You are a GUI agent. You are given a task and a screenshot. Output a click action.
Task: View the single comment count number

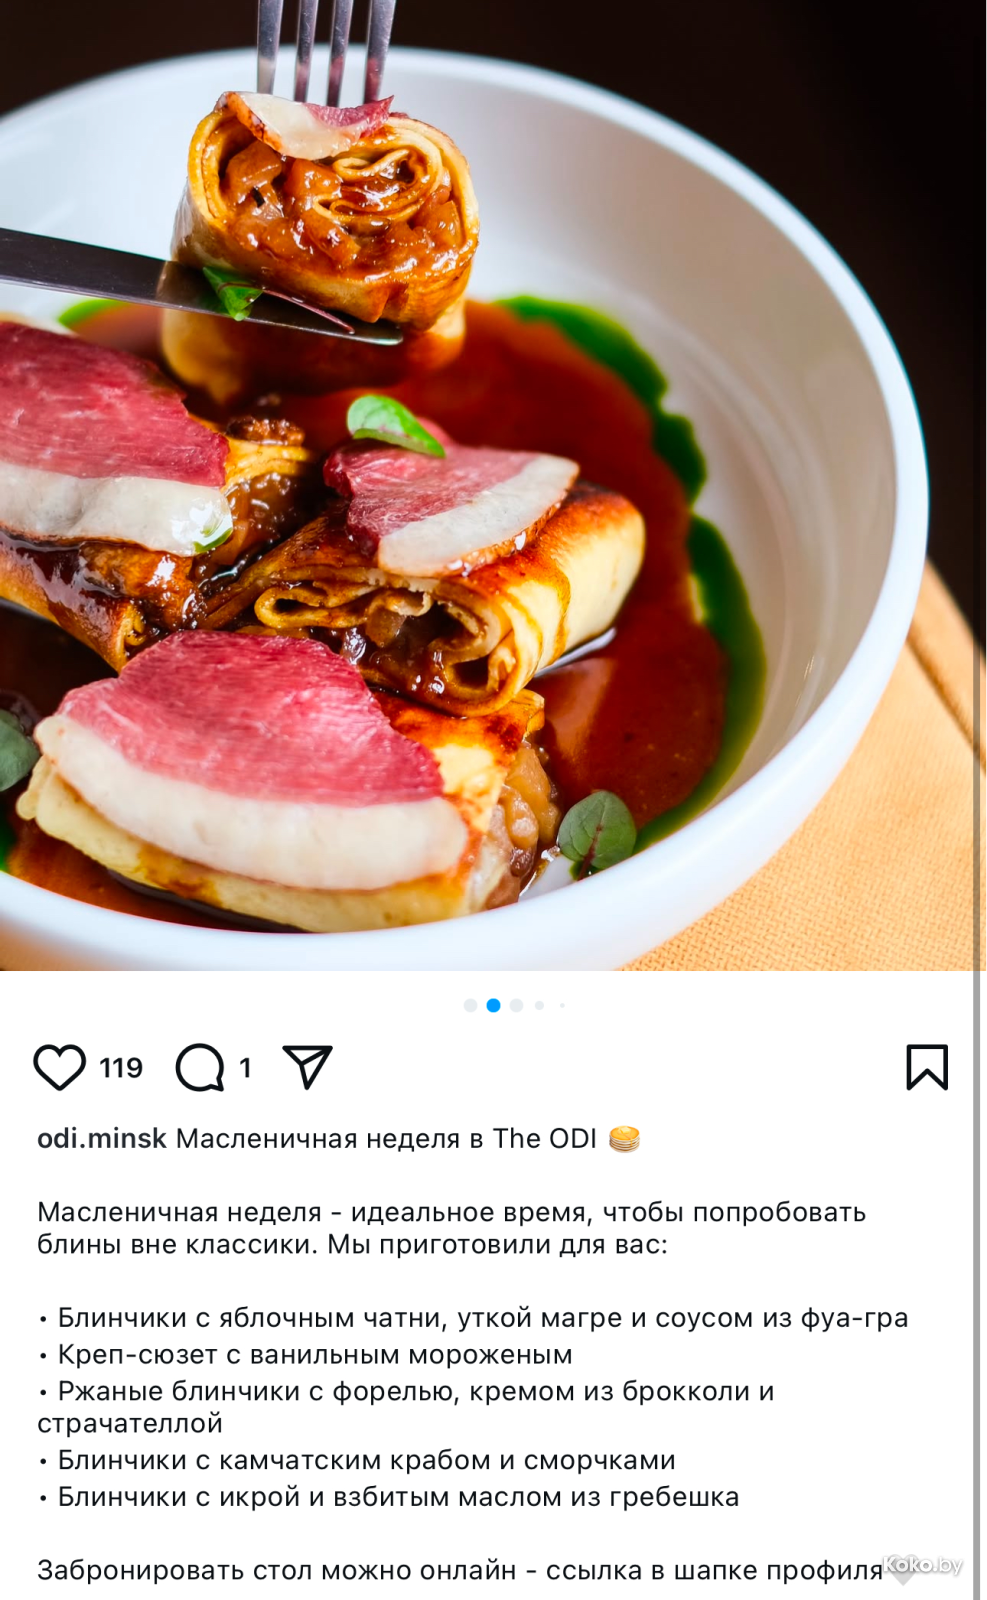click(245, 1068)
